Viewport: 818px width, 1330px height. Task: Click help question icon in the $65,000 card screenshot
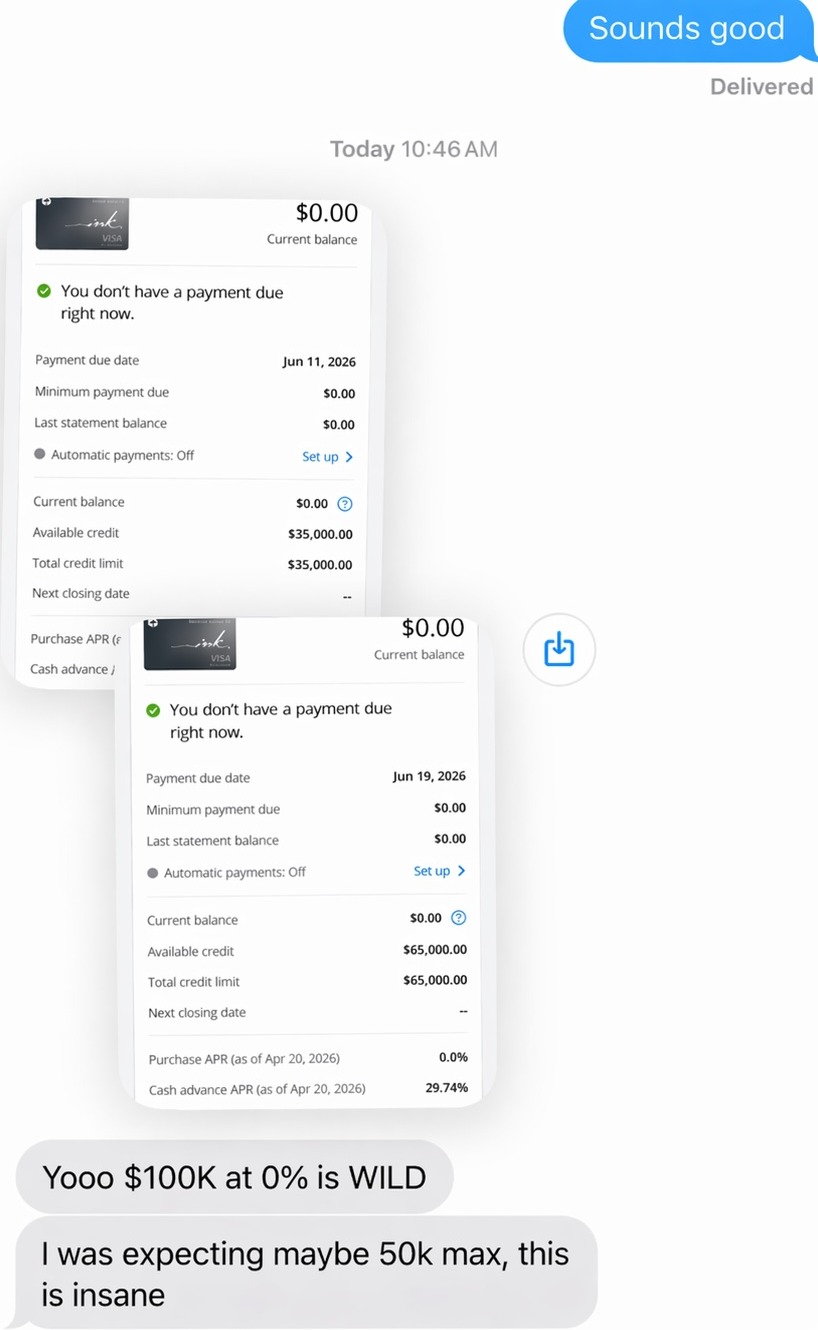(458, 918)
